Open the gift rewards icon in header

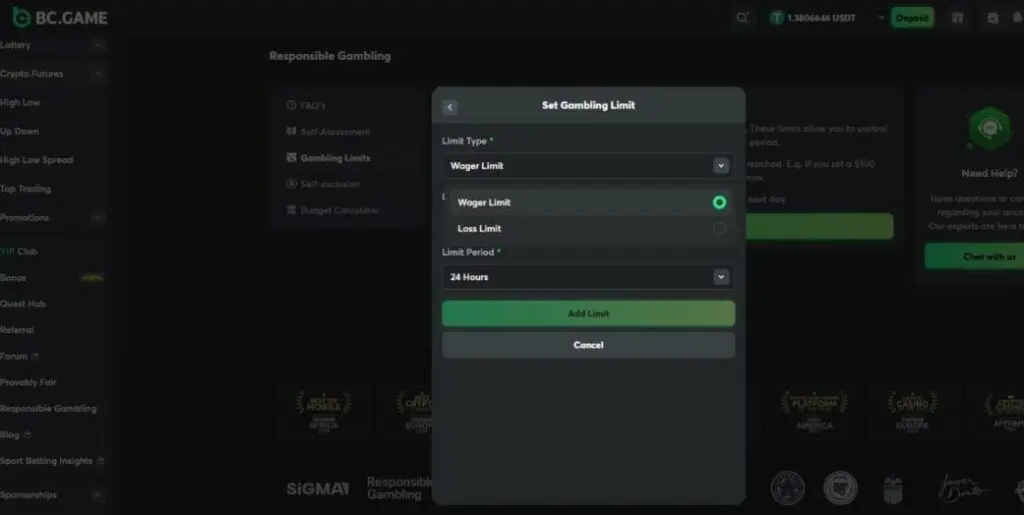pos(957,18)
